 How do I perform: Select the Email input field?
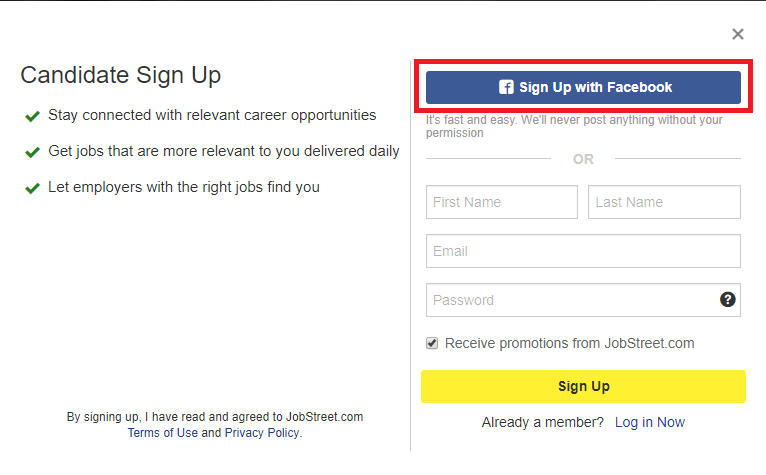583,251
